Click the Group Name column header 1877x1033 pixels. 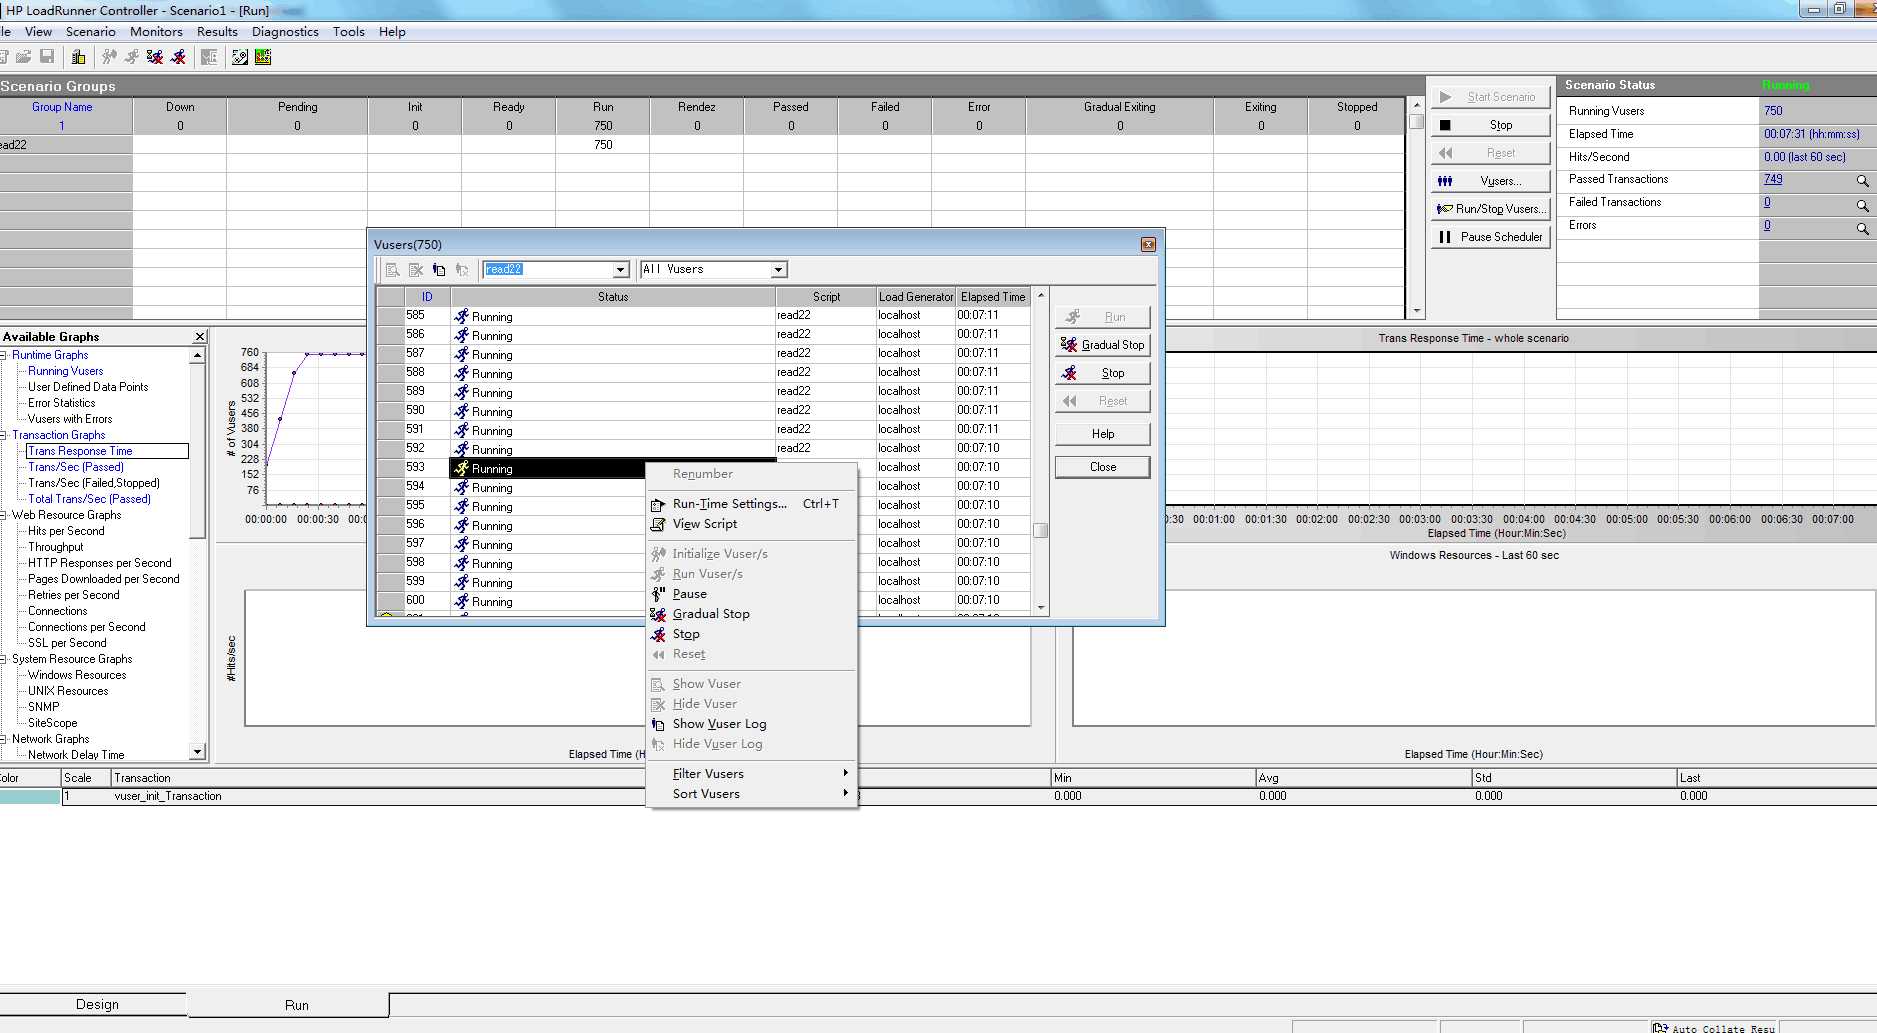[x=62, y=107]
